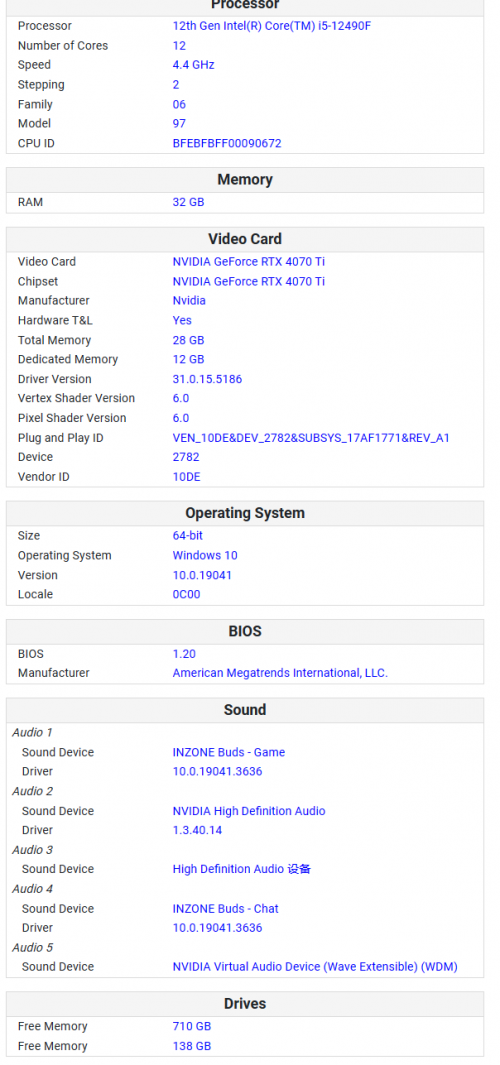Select INZONE Buds - Chat sound device
Screen dimensions: 500x1065
coord(226,909)
